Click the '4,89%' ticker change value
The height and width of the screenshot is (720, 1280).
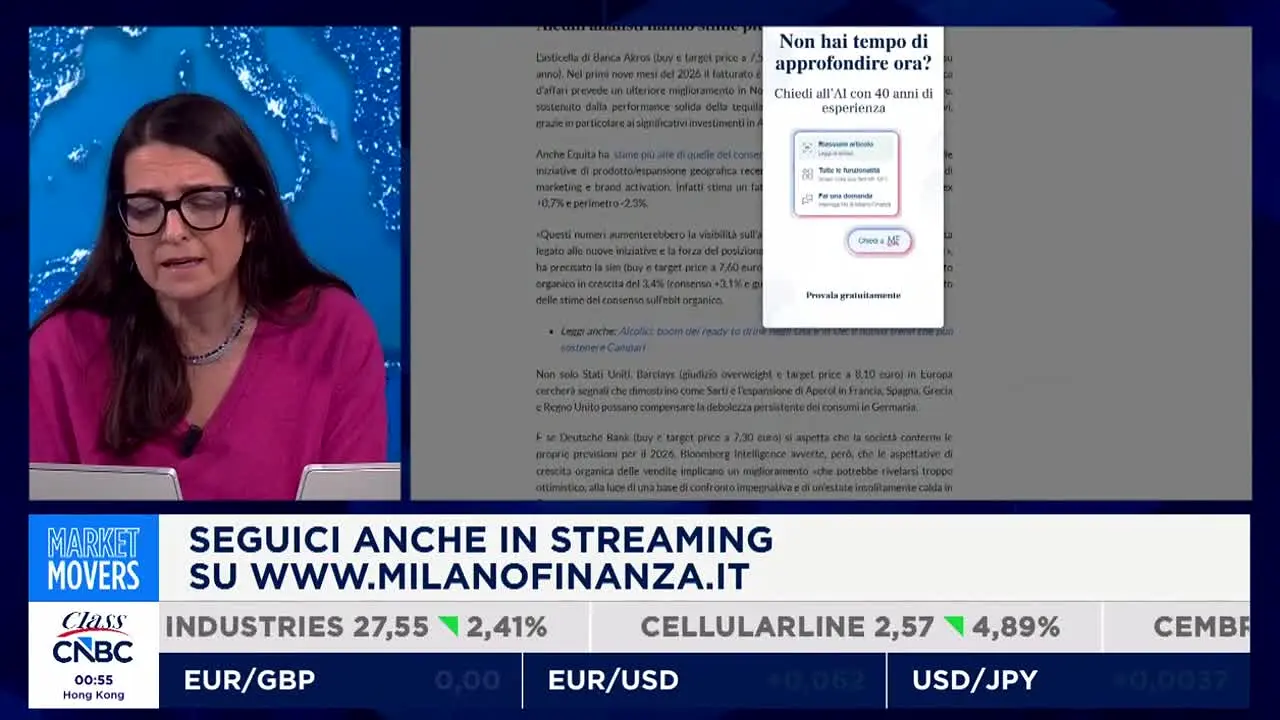(1015, 627)
